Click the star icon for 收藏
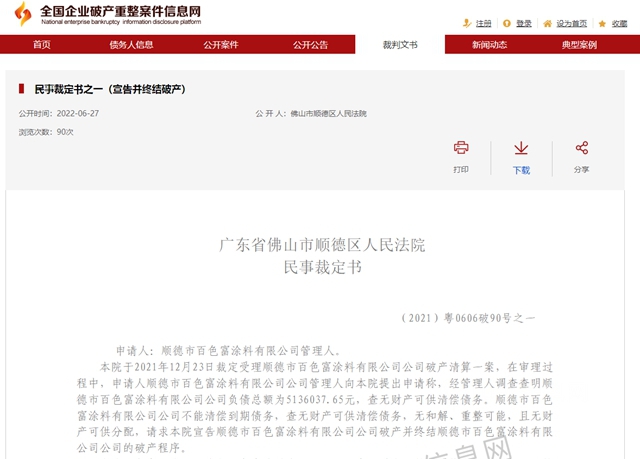The height and width of the screenshot is (459, 640). pyautogui.click(x=602, y=24)
